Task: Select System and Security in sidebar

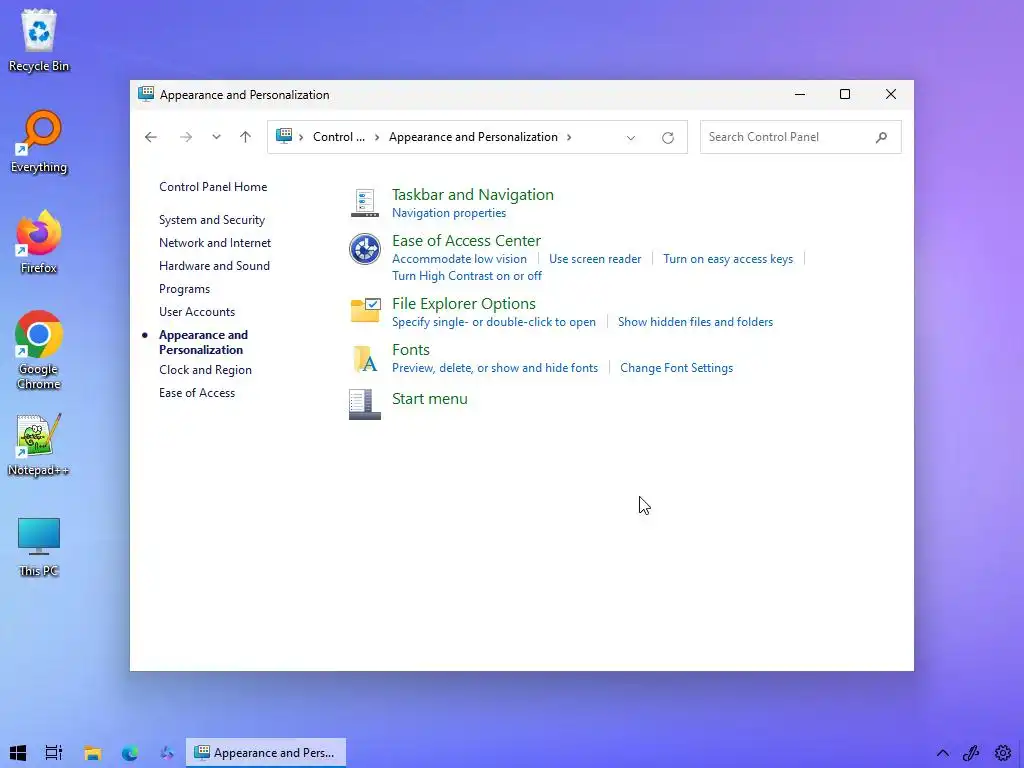Action: pyautogui.click(x=212, y=220)
